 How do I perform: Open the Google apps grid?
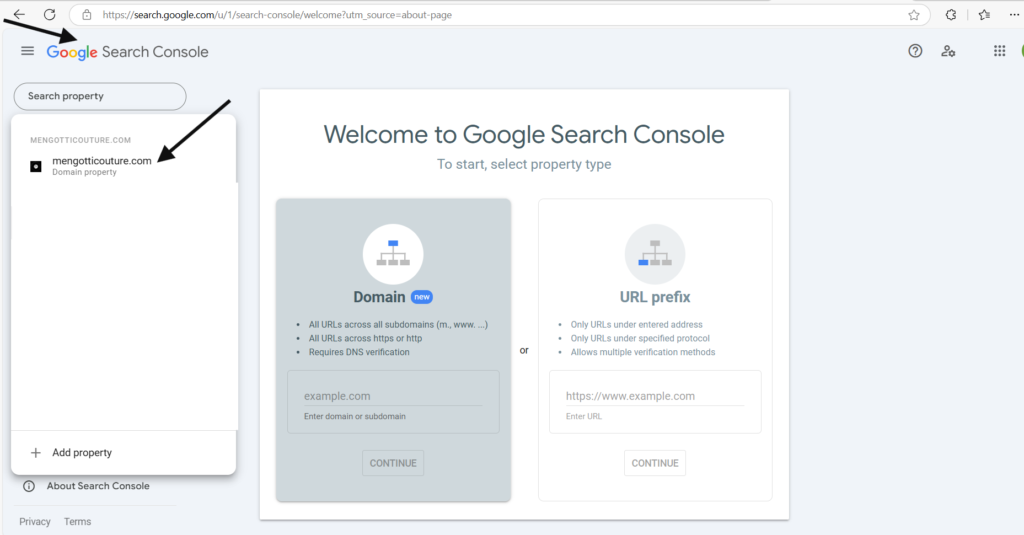click(999, 51)
